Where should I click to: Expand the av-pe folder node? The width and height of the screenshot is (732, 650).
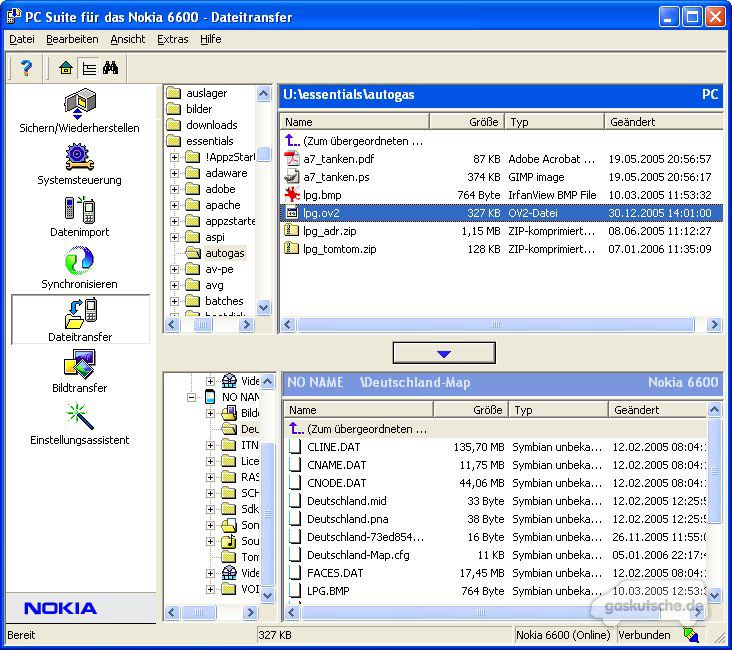coord(174,269)
